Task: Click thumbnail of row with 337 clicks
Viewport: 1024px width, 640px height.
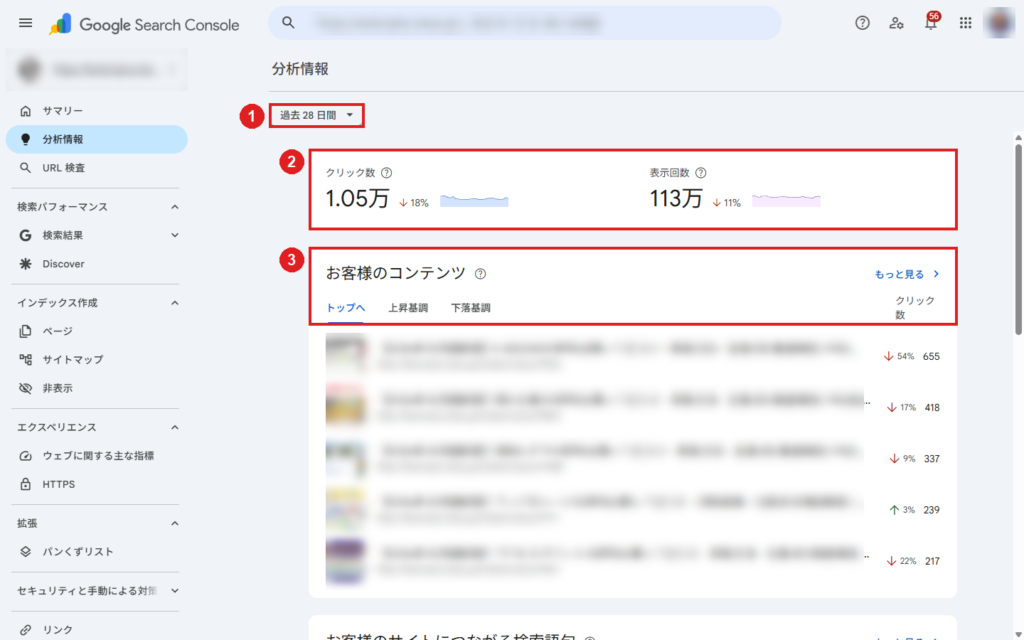Action: [346, 457]
